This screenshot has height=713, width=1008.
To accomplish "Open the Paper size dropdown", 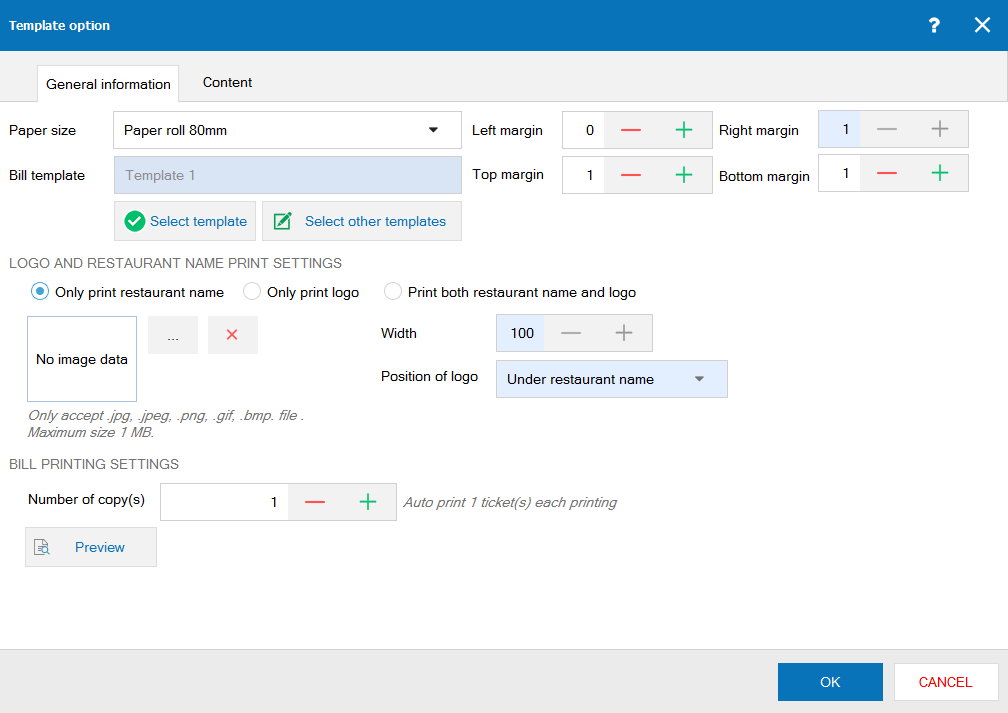I will click(287, 130).
